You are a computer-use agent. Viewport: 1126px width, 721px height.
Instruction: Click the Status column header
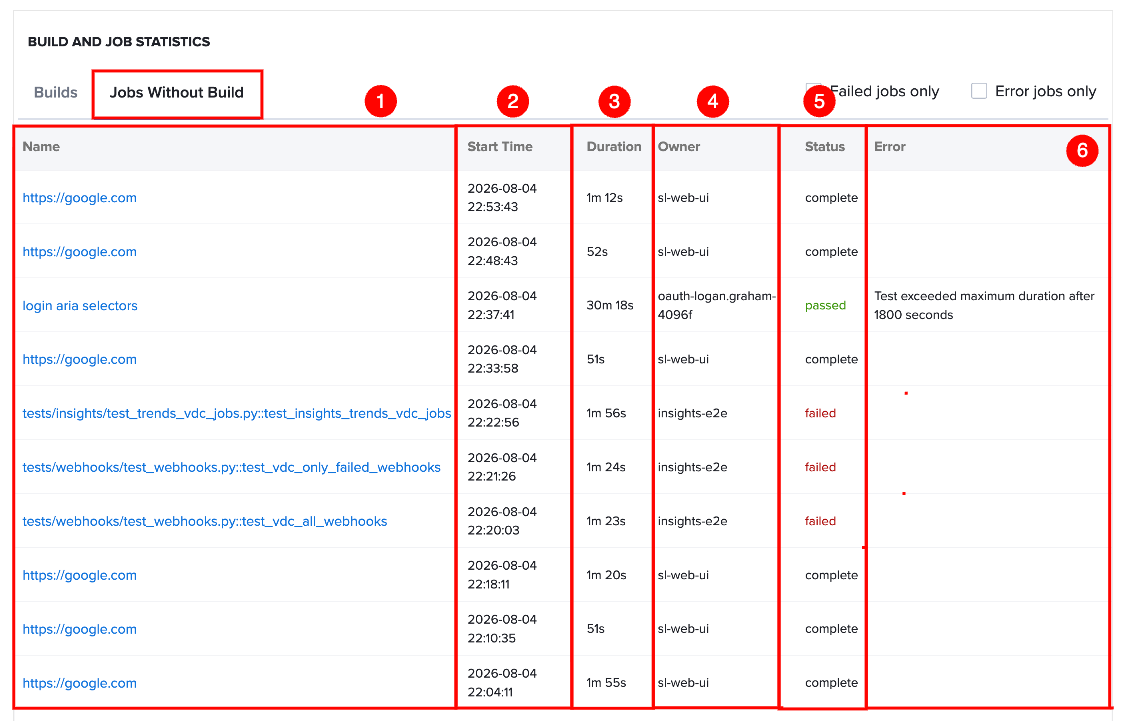pos(824,146)
